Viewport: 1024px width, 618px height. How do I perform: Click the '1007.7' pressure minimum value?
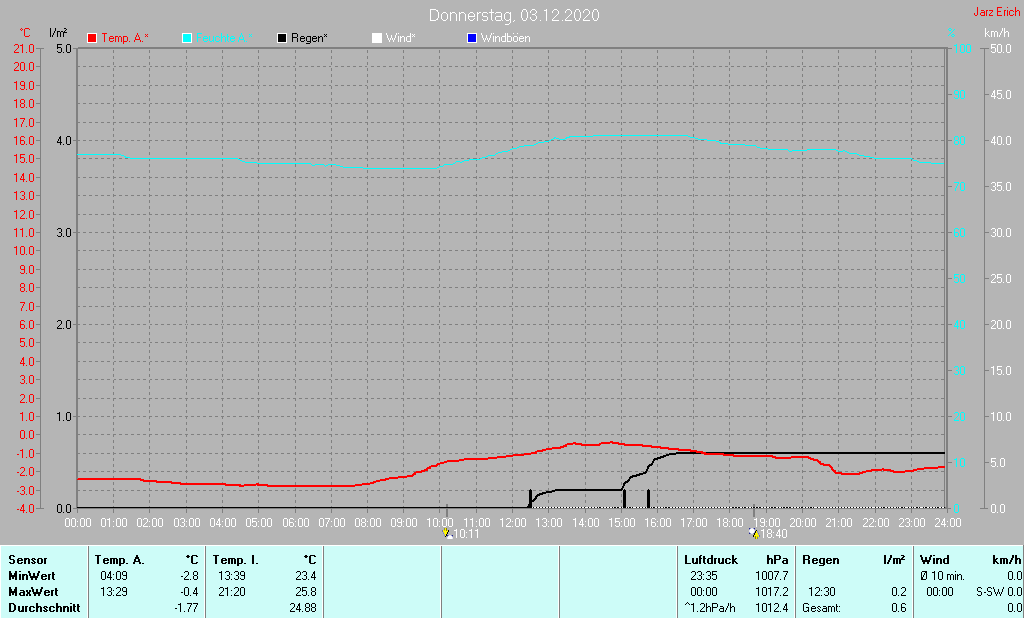(x=772, y=576)
